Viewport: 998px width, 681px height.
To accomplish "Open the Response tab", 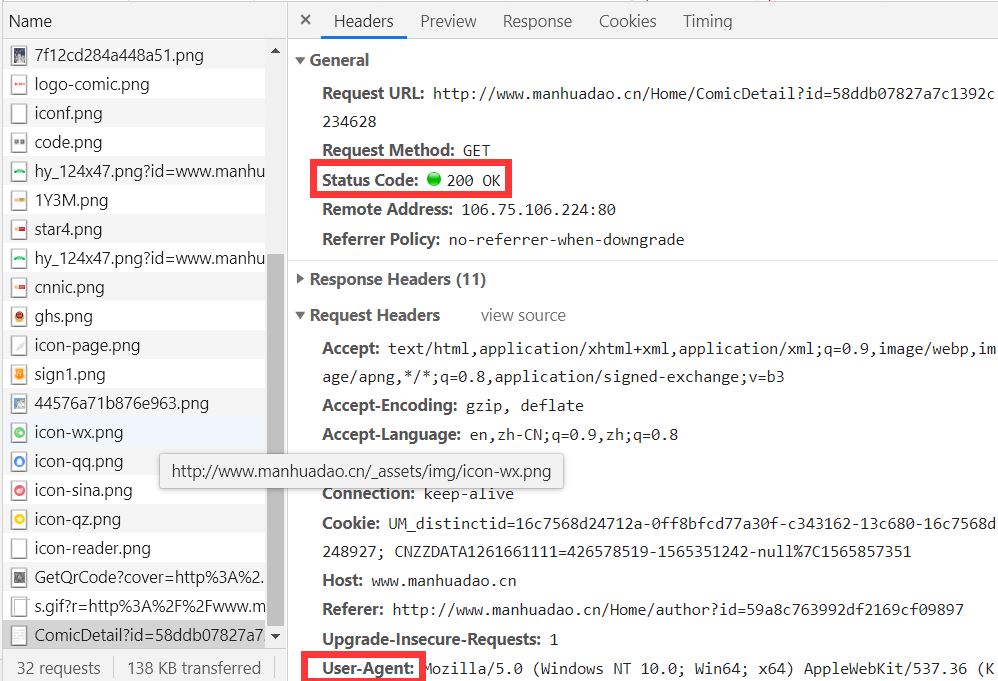I will [537, 21].
